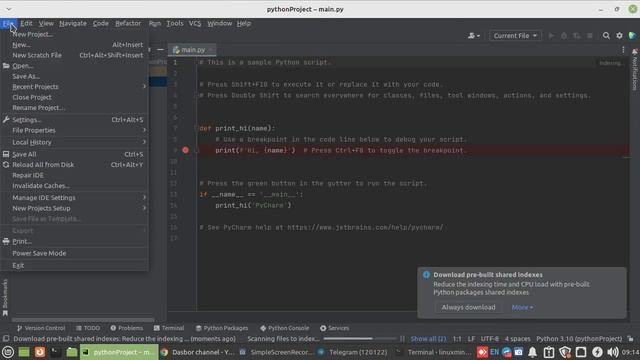Open the editor tabs three-dots menu
This screenshot has height=360, width=640.
coord(623,50)
